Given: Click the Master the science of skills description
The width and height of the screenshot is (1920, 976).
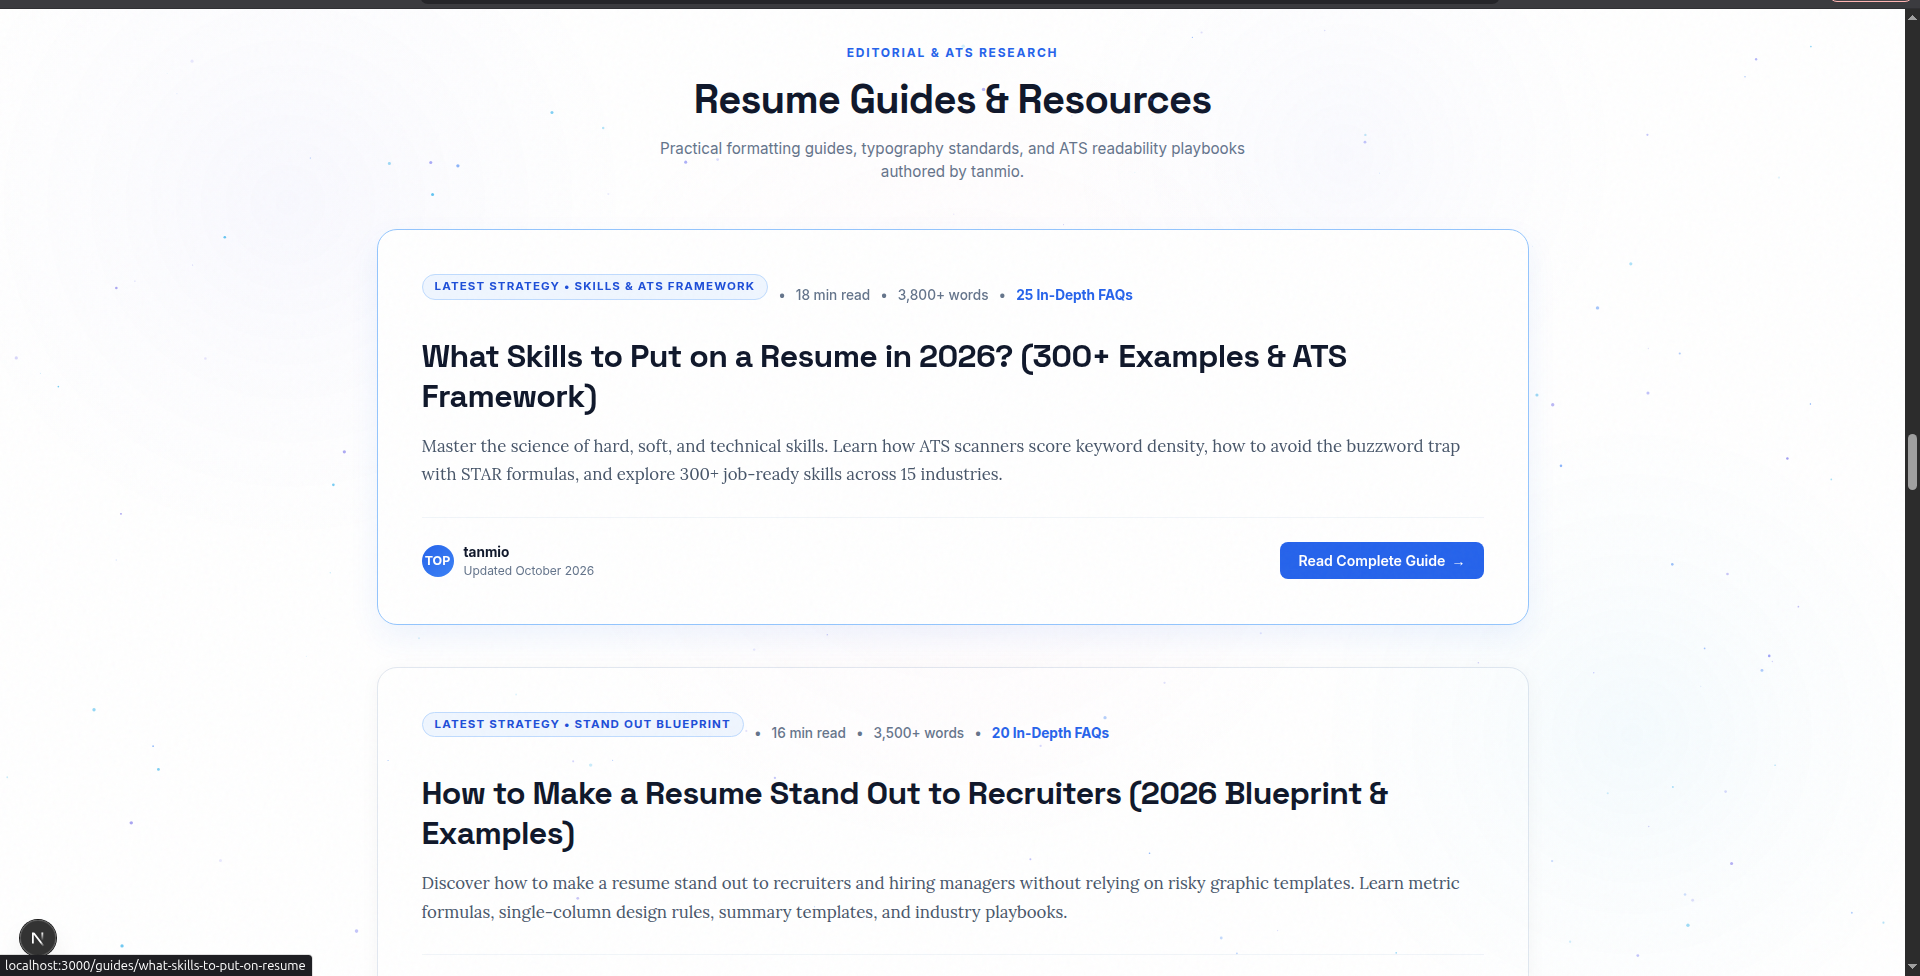Looking at the screenshot, I should point(940,460).
